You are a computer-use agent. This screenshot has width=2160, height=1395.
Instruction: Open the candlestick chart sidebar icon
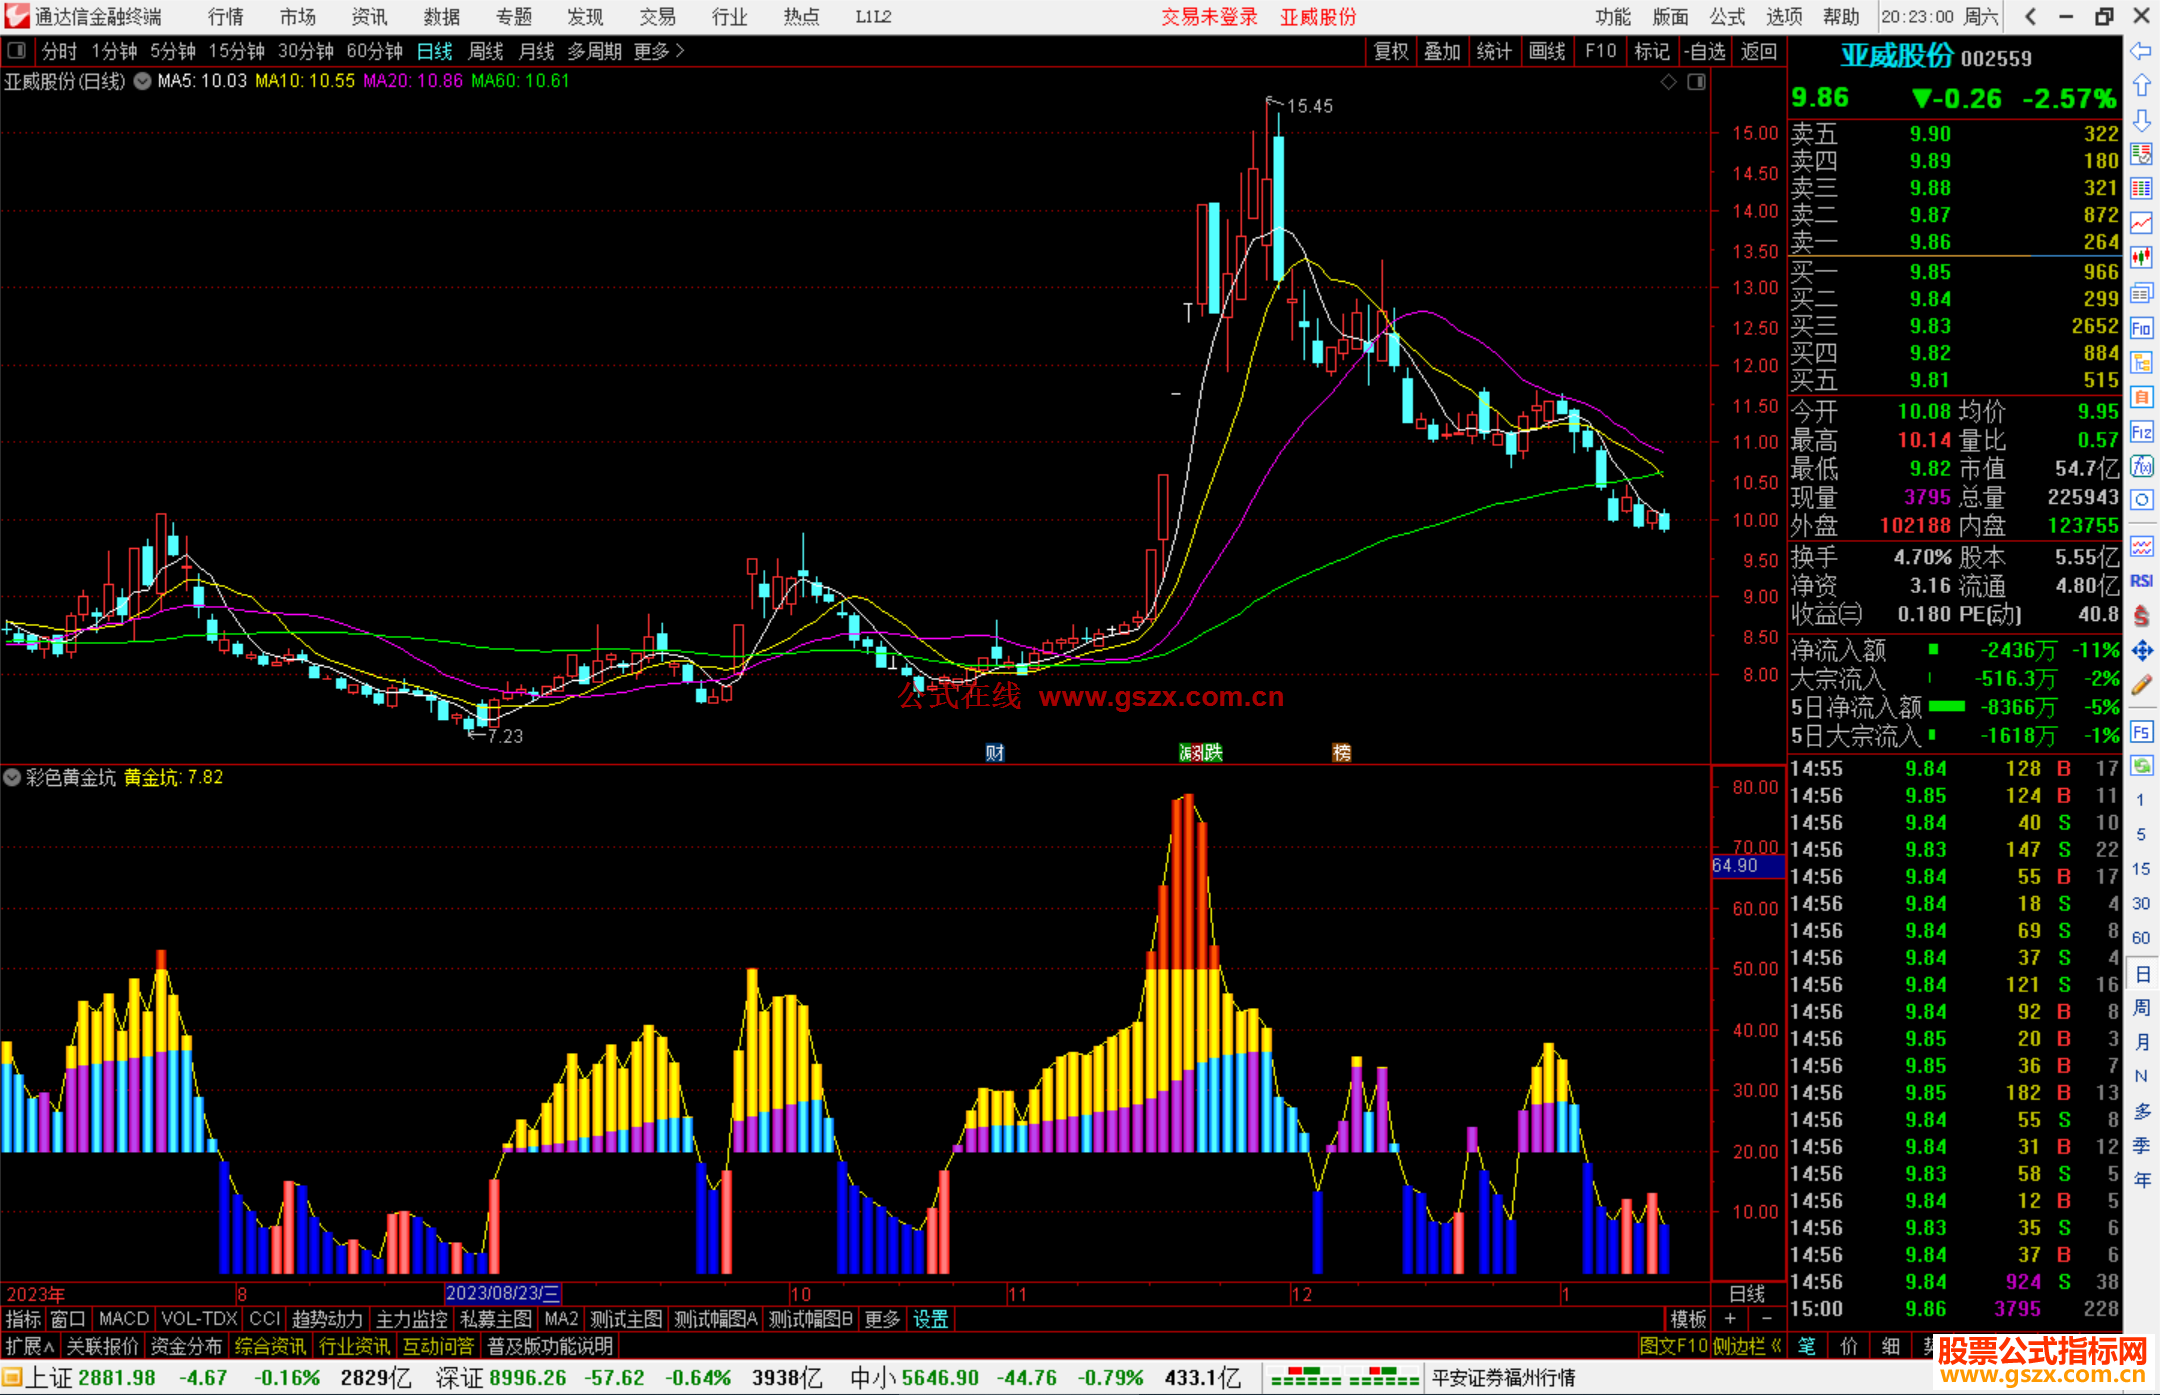coord(2141,258)
